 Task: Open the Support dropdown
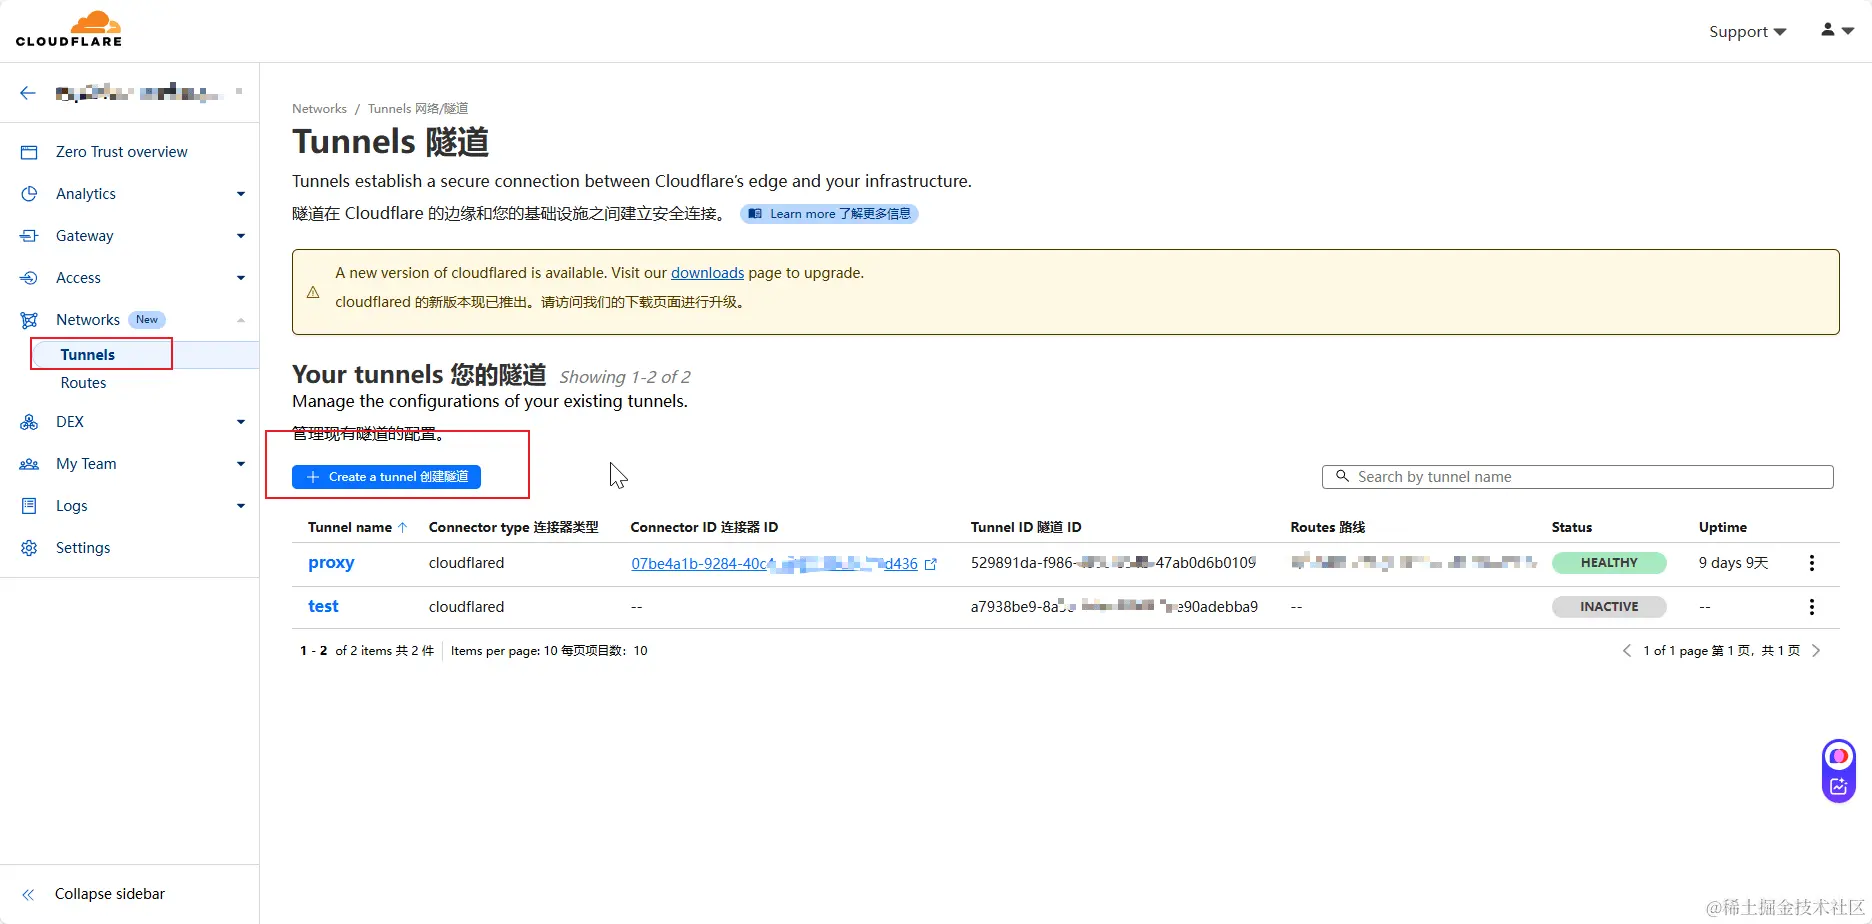(x=1747, y=32)
